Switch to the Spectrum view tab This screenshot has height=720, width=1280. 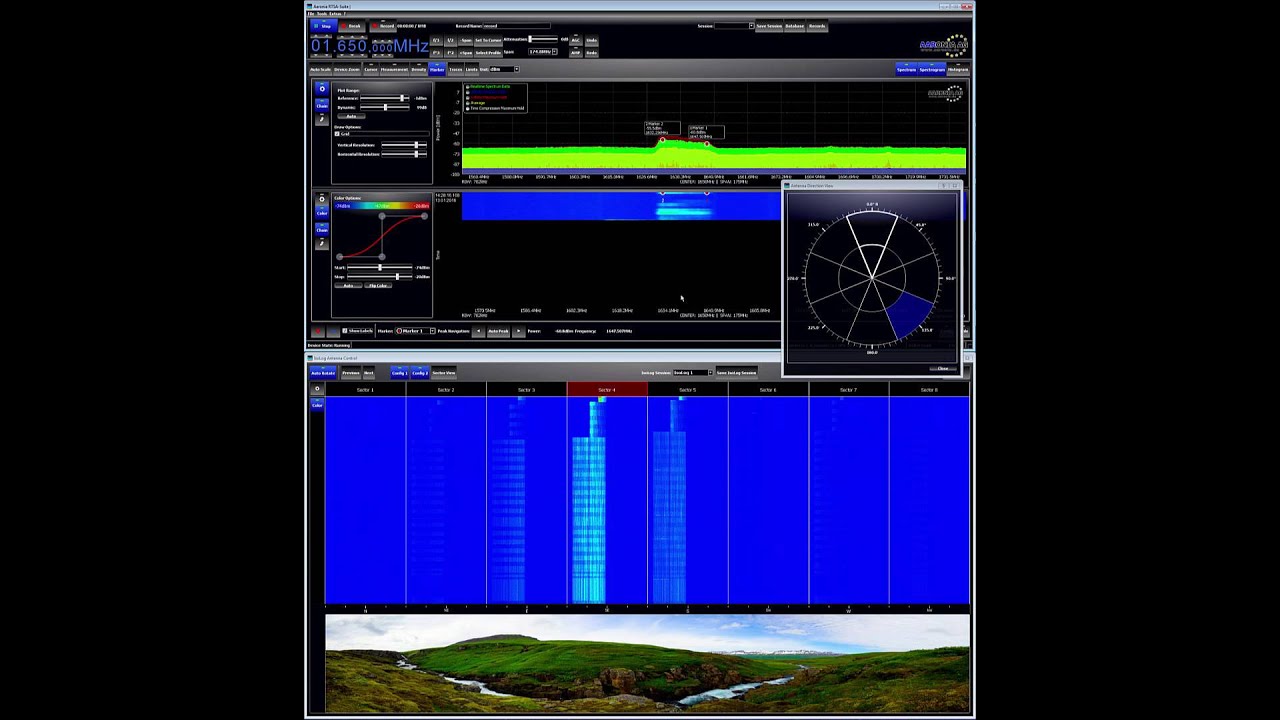[906, 69]
